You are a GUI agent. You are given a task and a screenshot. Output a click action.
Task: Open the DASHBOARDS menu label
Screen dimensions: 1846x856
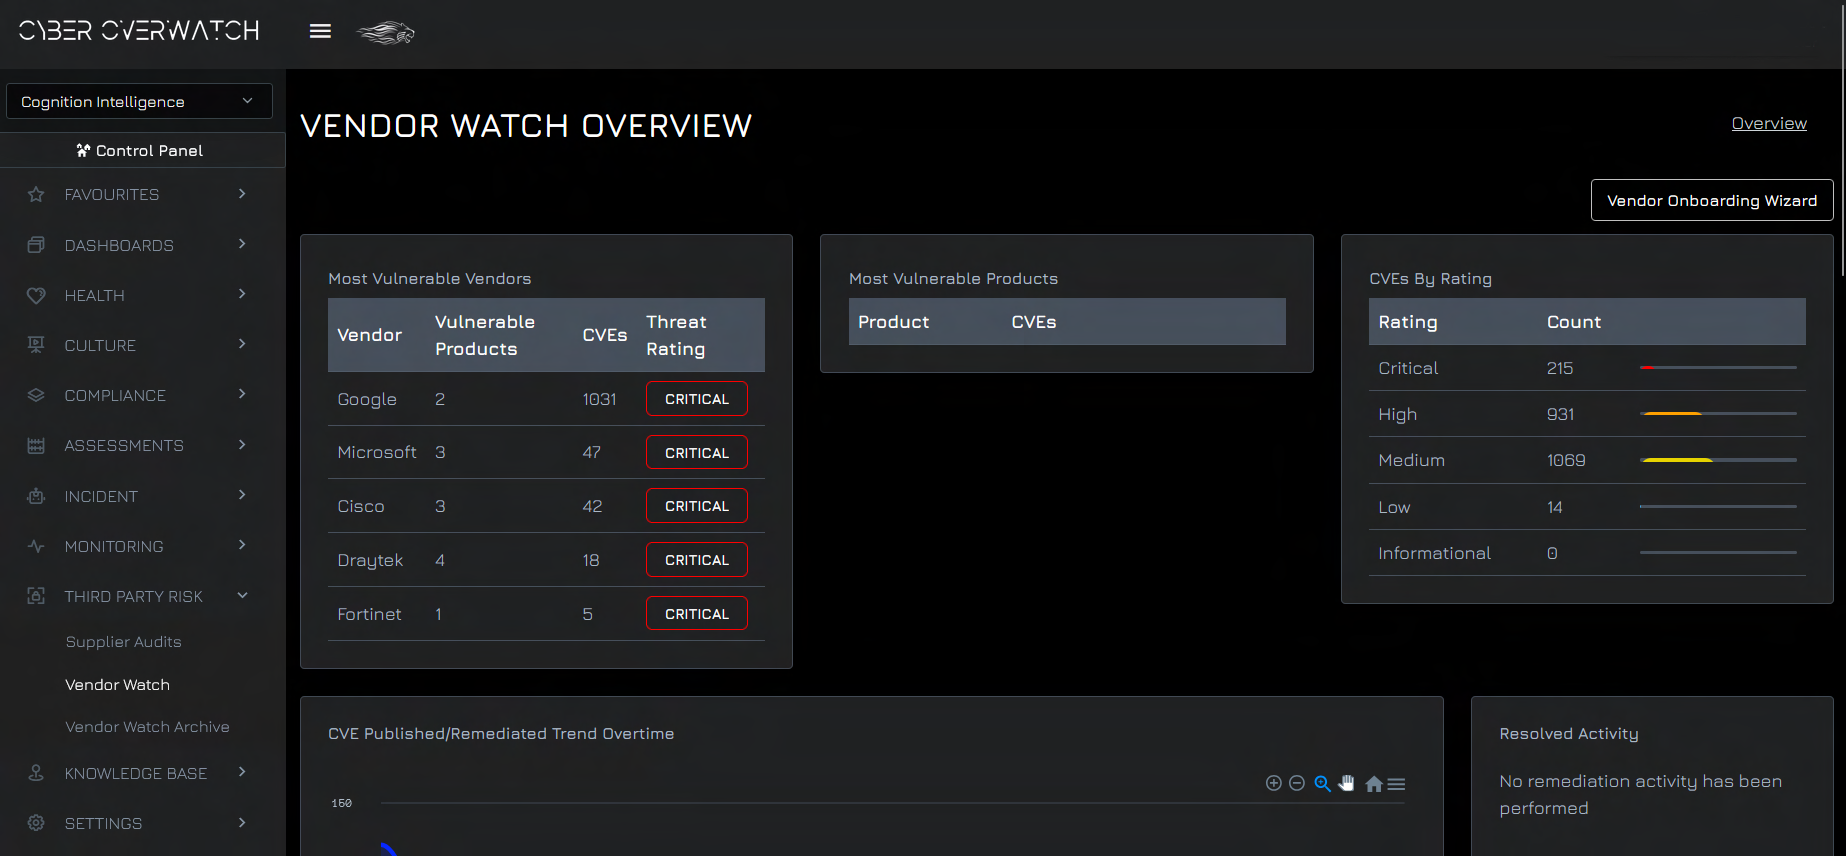click(x=119, y=245)
